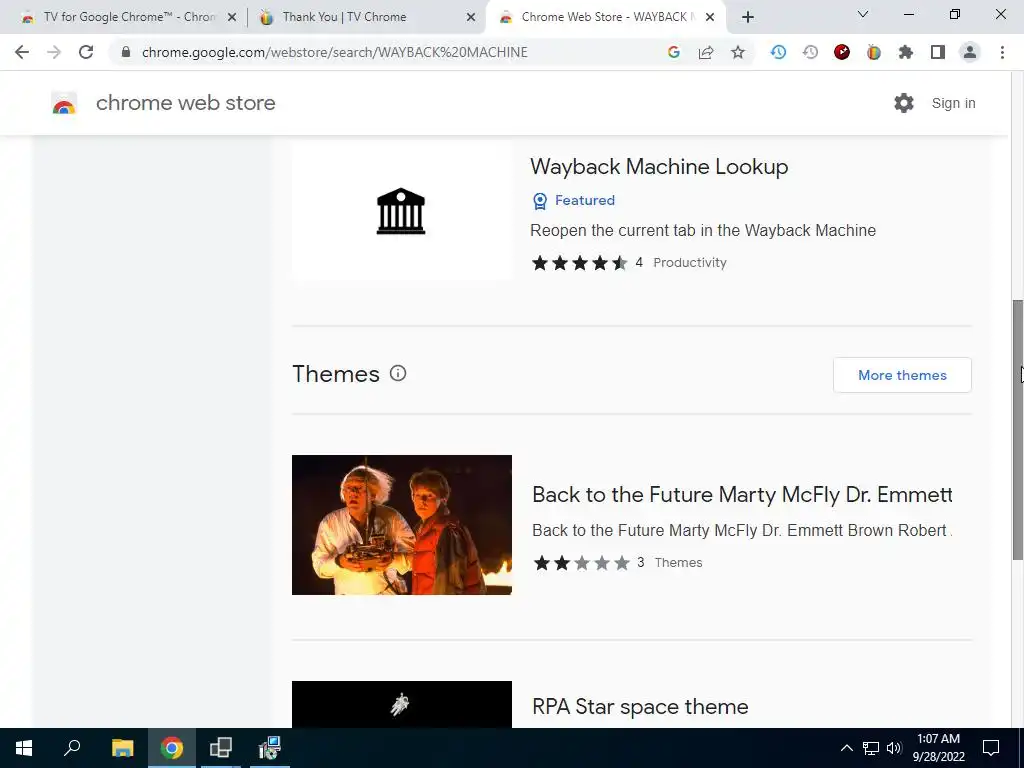
Task: Open the tab search dropdown arrow
Action: (x=863, y=14)
